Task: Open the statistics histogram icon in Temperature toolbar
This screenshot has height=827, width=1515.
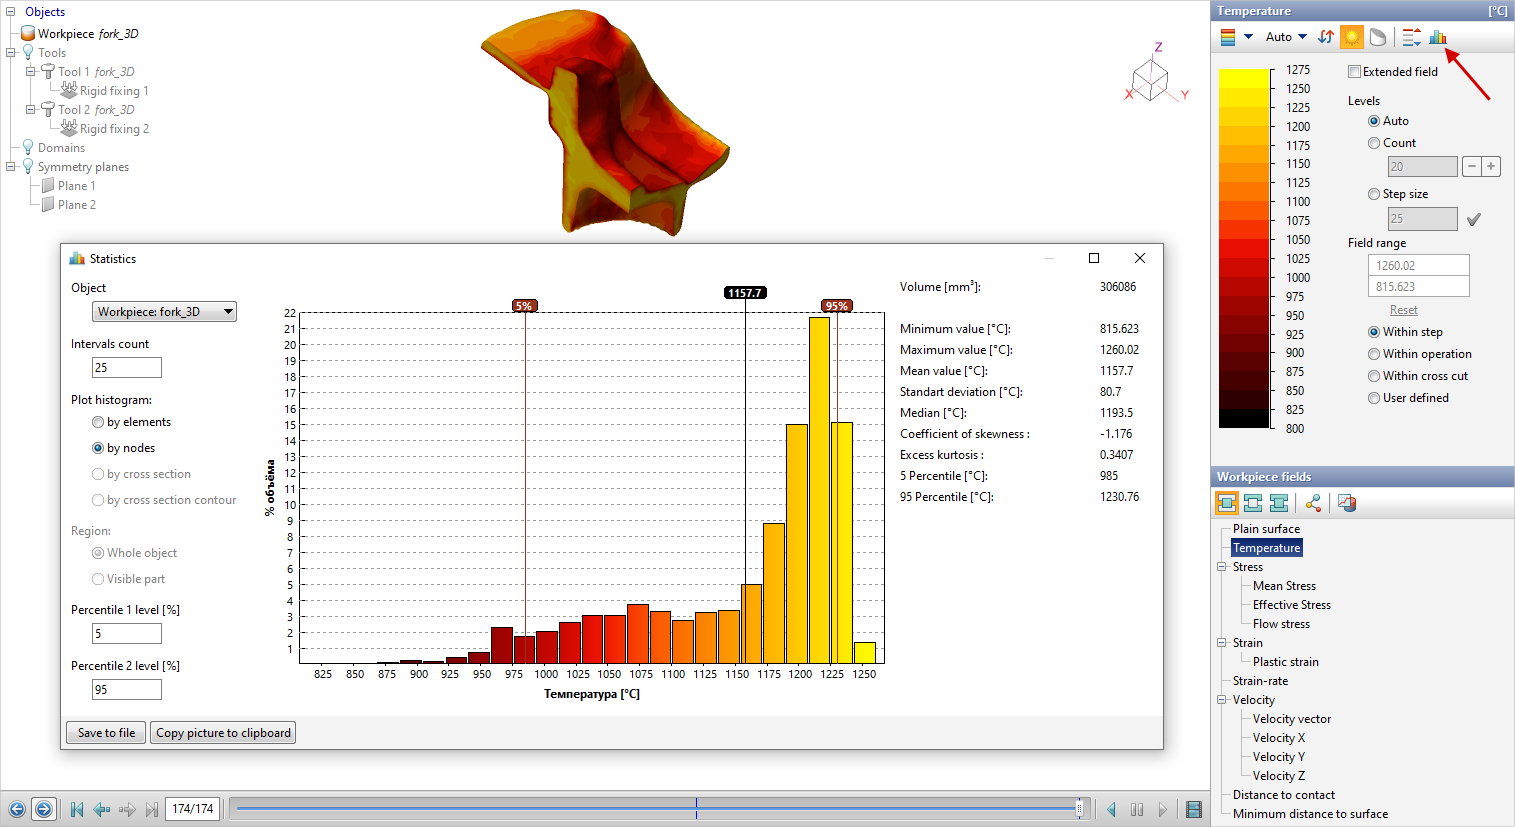Action: coord(1438,37)
